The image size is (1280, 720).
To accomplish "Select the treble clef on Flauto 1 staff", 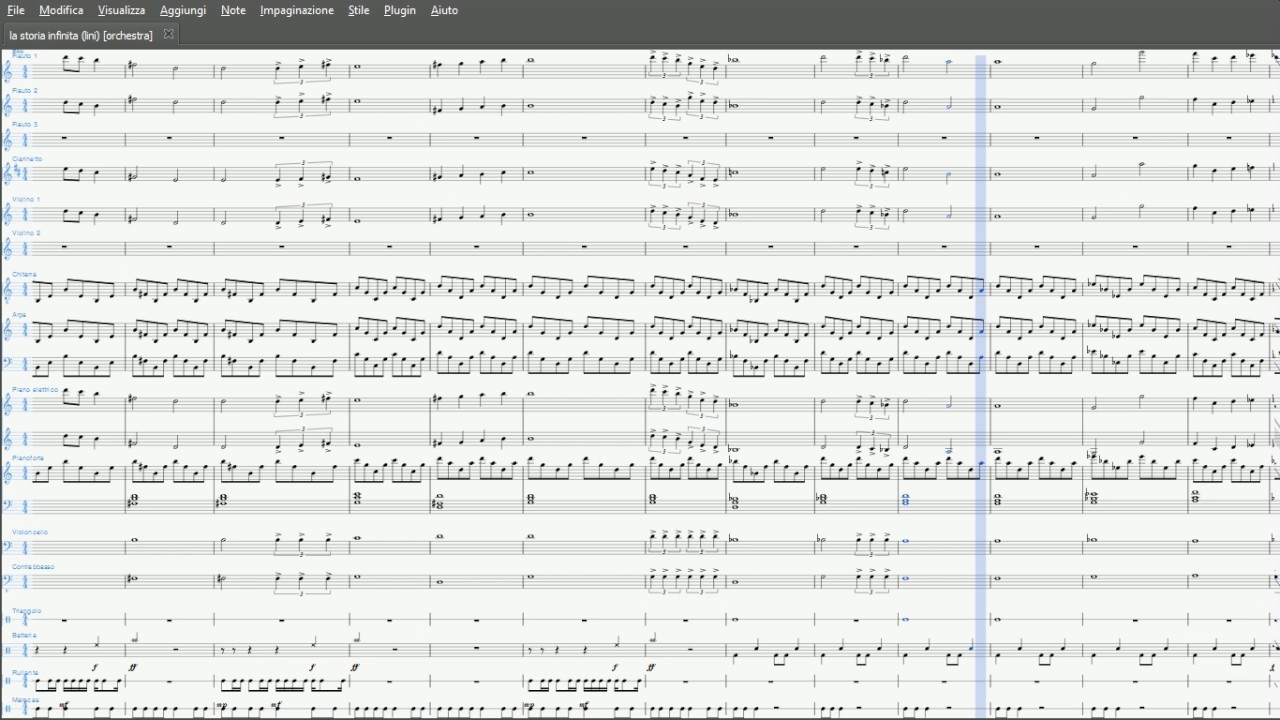I will tap(9, 70).
